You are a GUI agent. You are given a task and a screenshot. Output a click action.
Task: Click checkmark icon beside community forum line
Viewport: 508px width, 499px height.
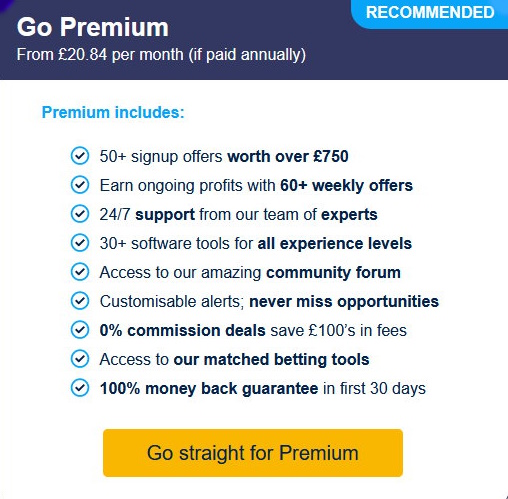click(x=80, y=272)
